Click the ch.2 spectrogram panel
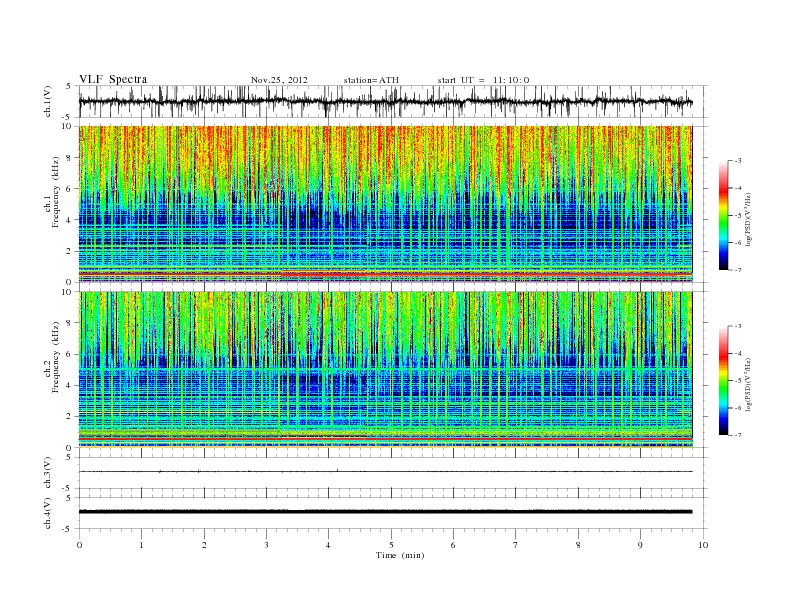Viewport: 792px width, 612px height. [385, 370]
